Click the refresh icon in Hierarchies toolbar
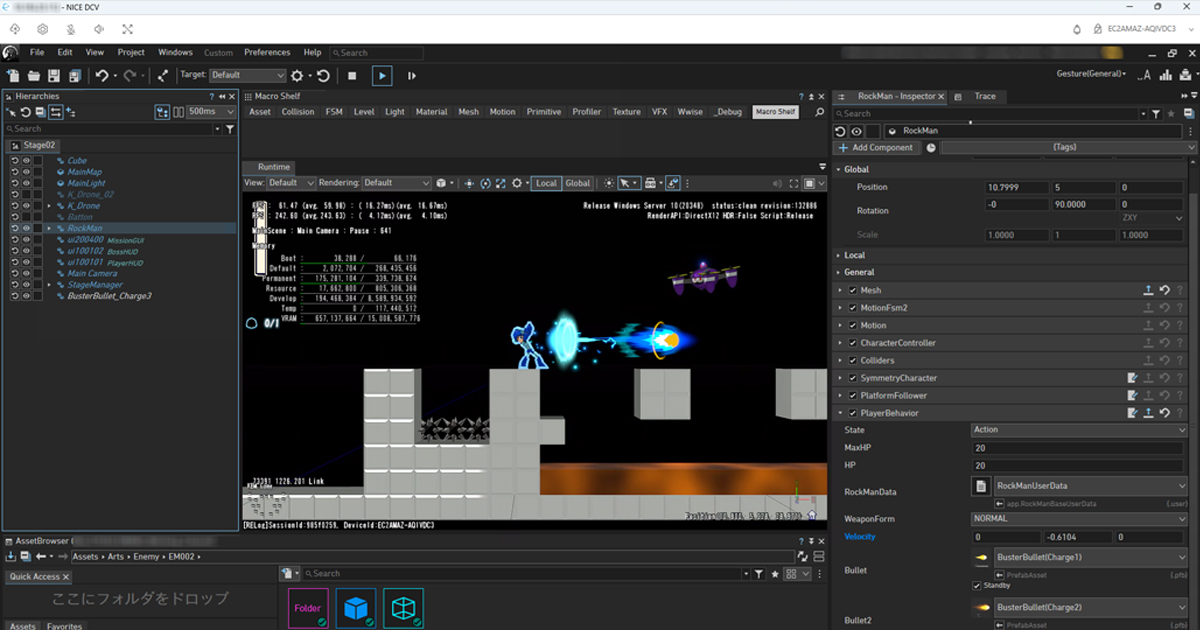 (25, 112)
